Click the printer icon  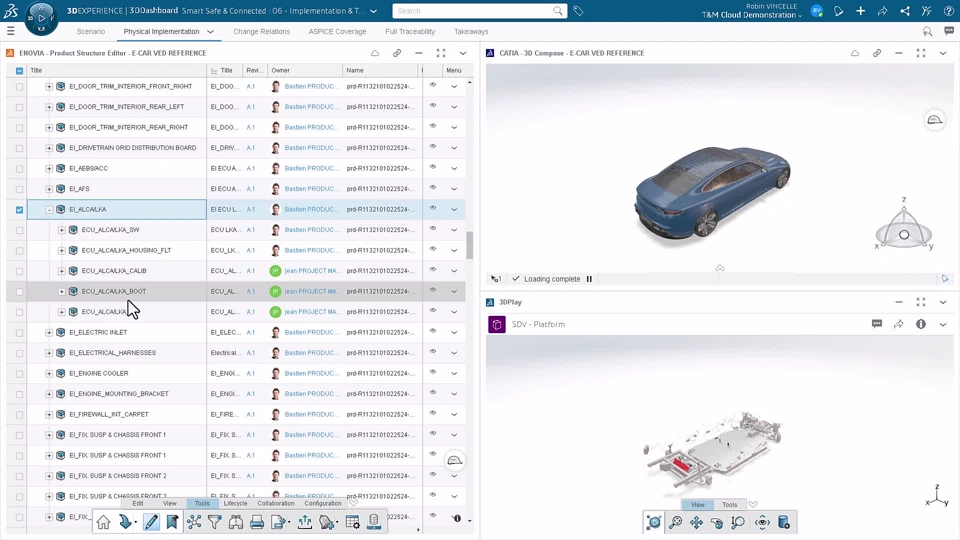click(x=257, y=522)
